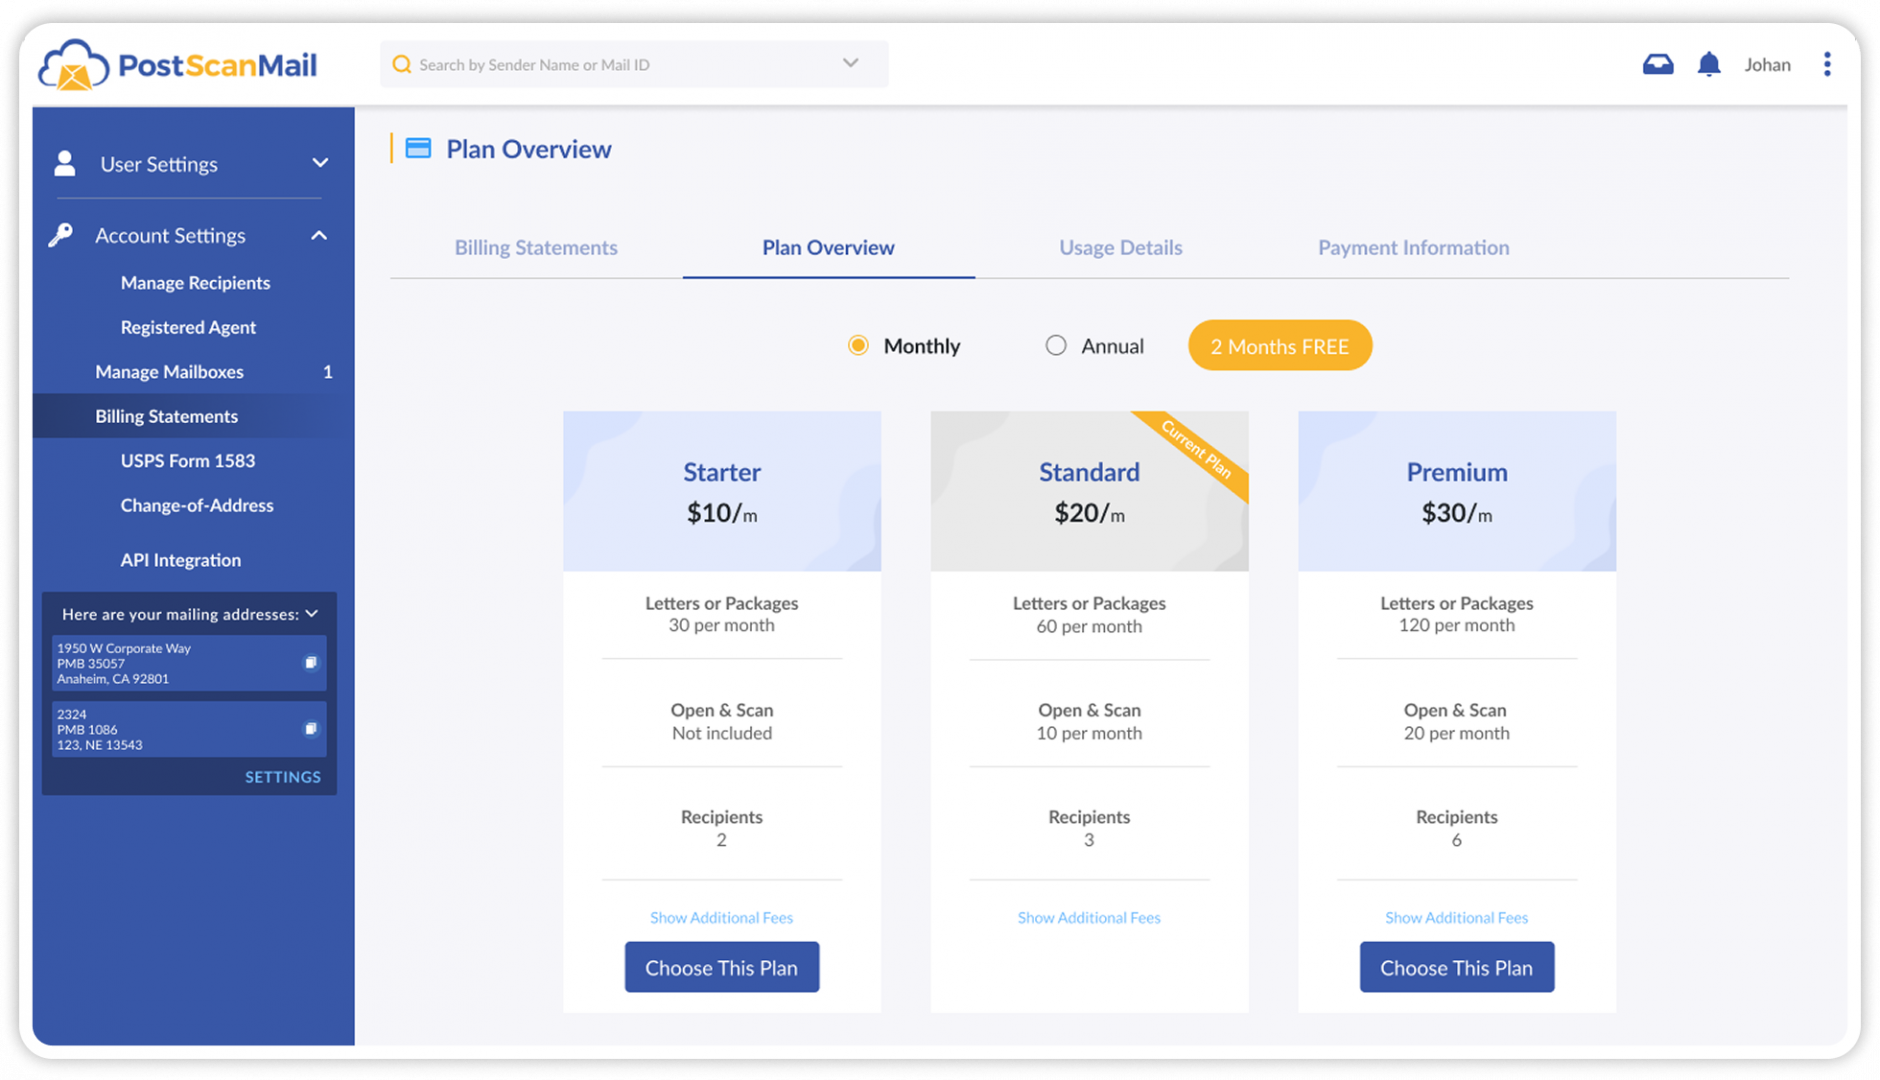Switch to Annual billing
Screen dimensions: 1880x1080
point(1056,345)
